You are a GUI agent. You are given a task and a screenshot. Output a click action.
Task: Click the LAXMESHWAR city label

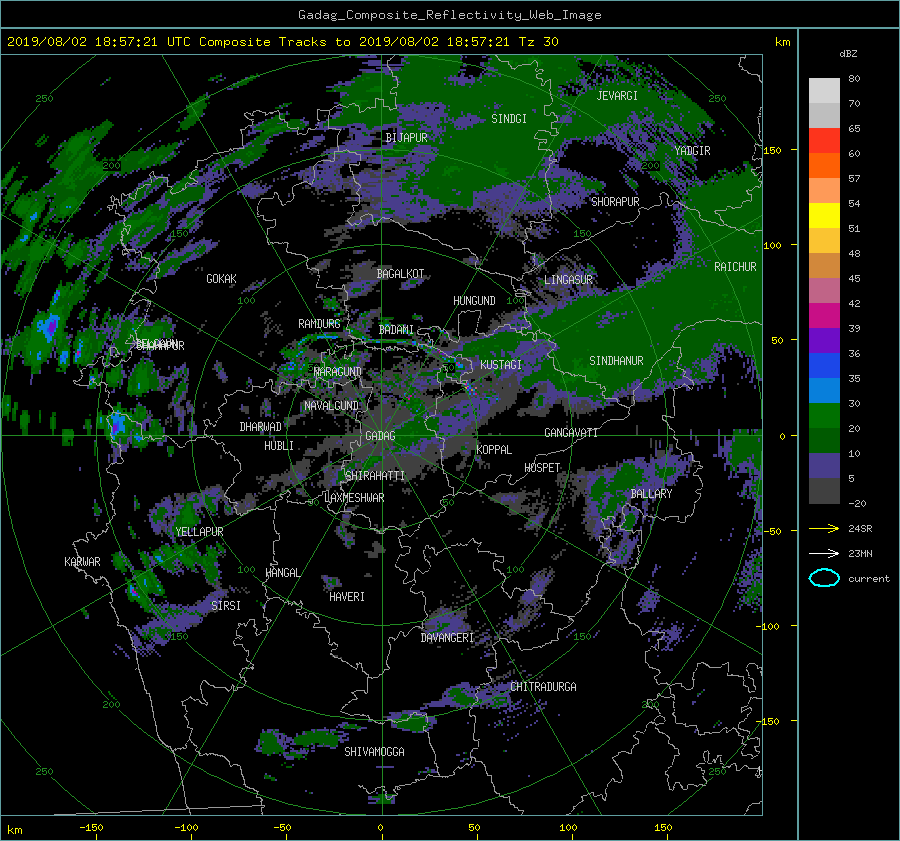coord(354,498)
